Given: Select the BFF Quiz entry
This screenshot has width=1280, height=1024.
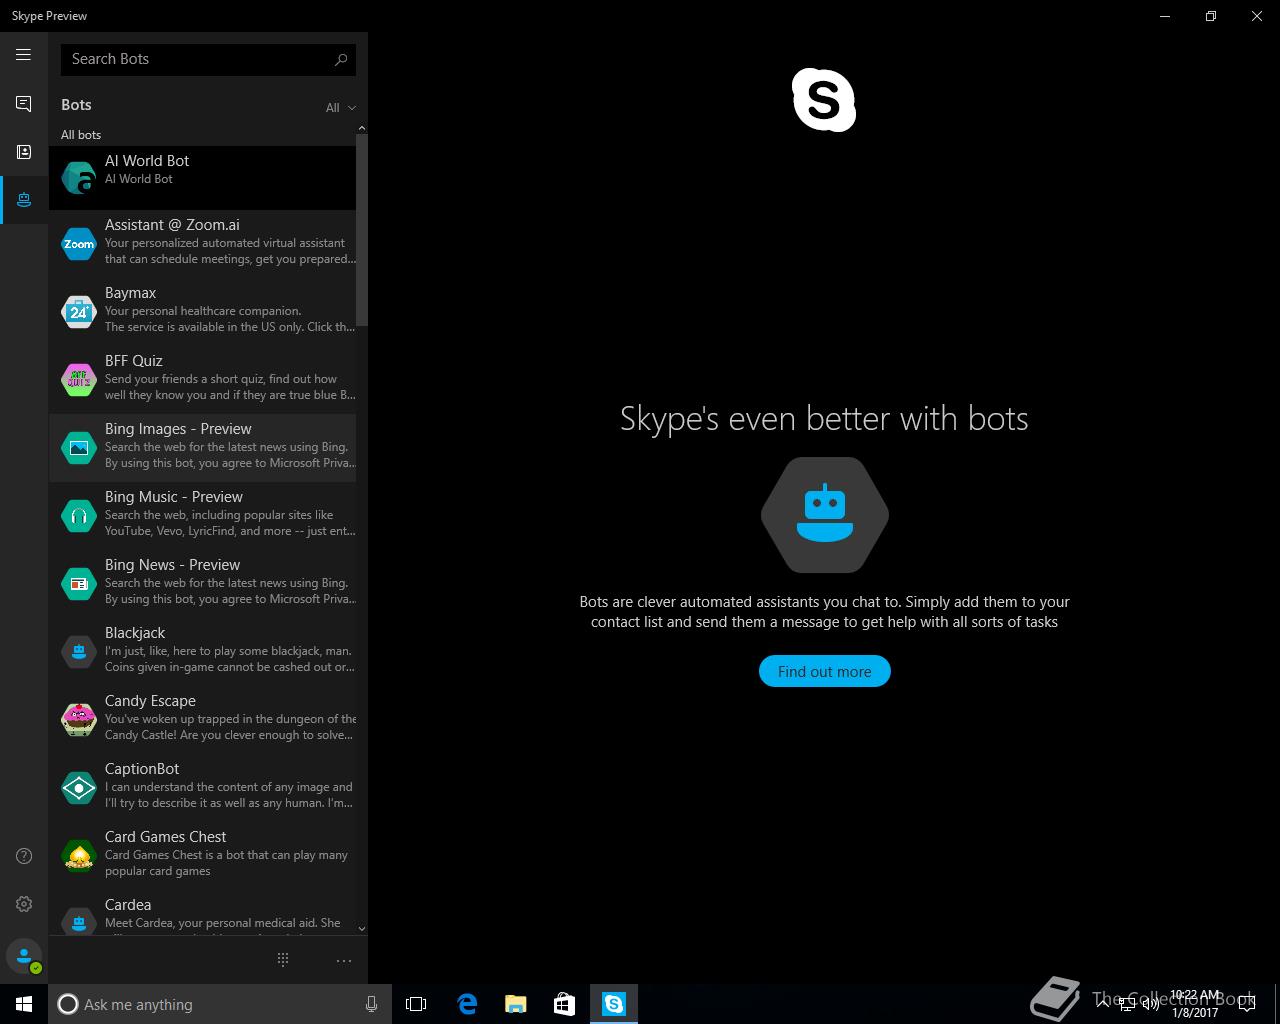Looking at the screenshot, I should coord(202,380).
